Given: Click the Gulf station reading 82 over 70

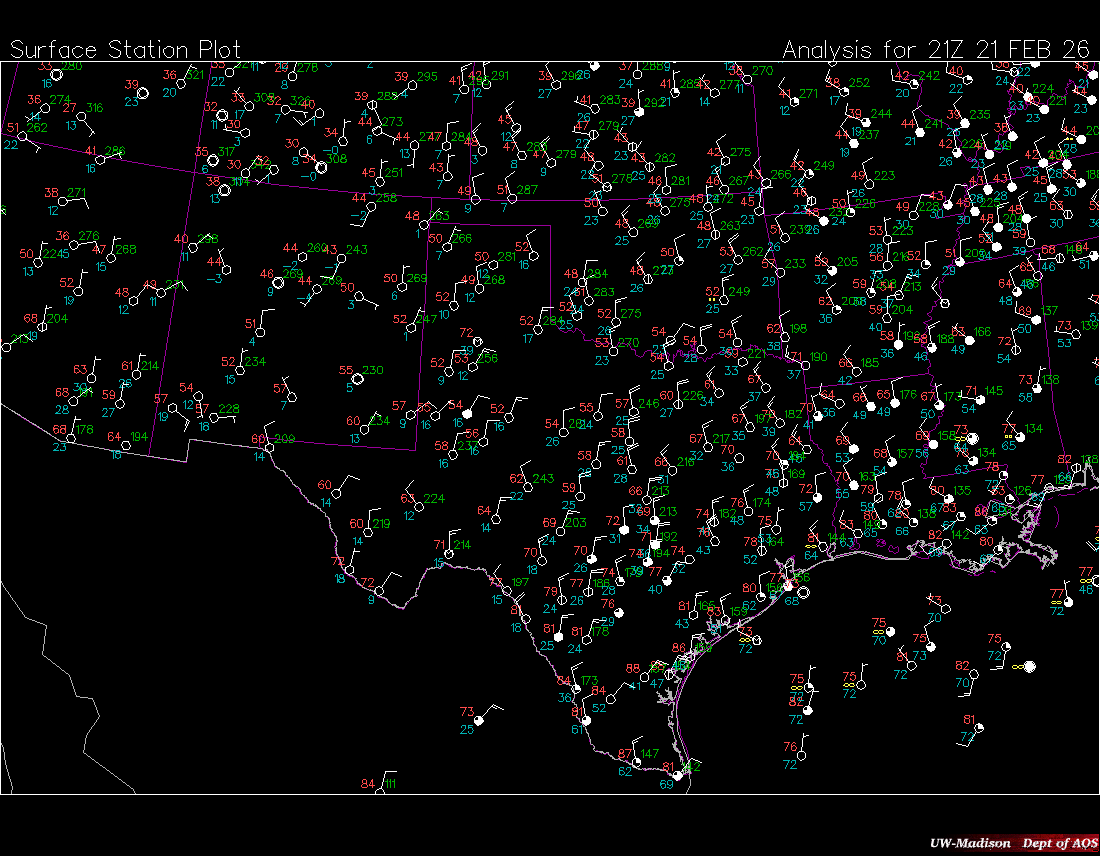Looking at the screenshot, I should pyautogui.click(x=974, y=673).
